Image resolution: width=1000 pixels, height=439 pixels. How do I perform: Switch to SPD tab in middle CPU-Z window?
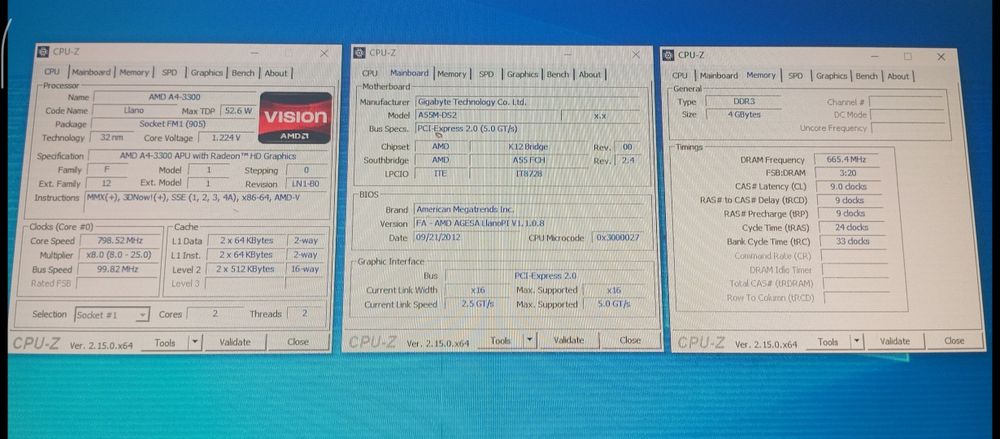(486, 74)
